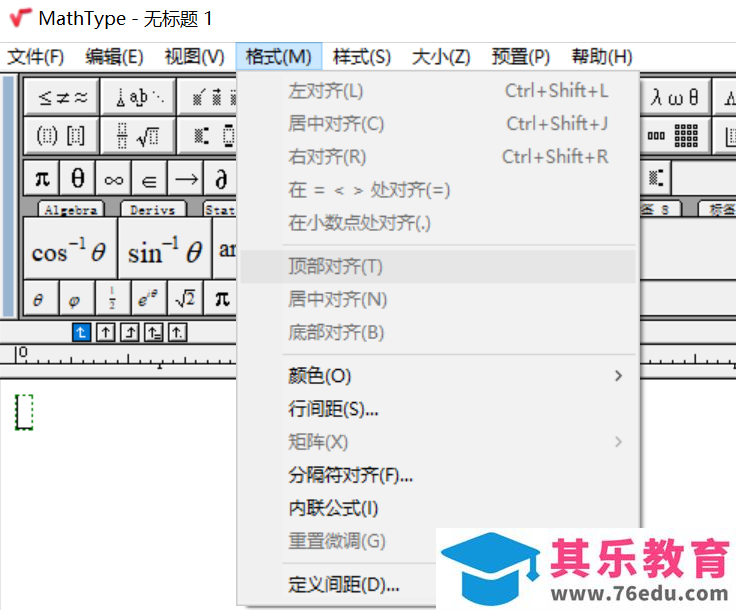
Task: Open the 编辑(E) menu
Action: pos(114,57)
